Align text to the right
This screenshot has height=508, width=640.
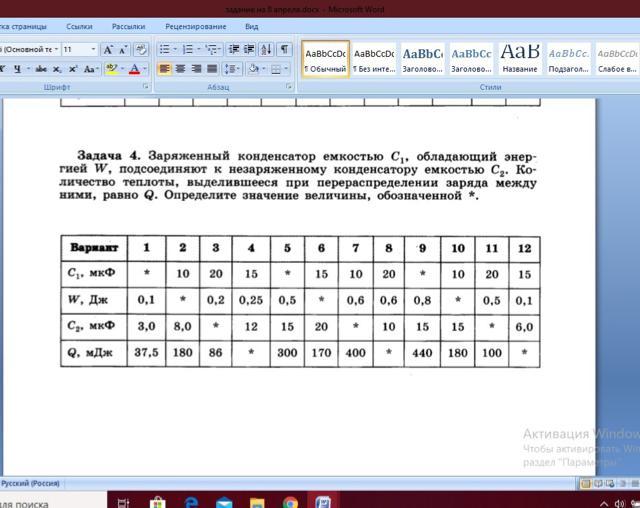coord(196,69)
